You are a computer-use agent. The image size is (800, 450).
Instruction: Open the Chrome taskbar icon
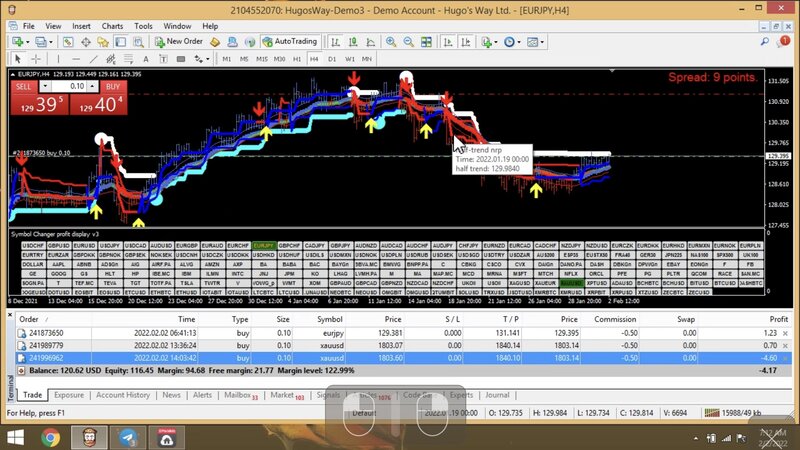click(x=51, y=438)
